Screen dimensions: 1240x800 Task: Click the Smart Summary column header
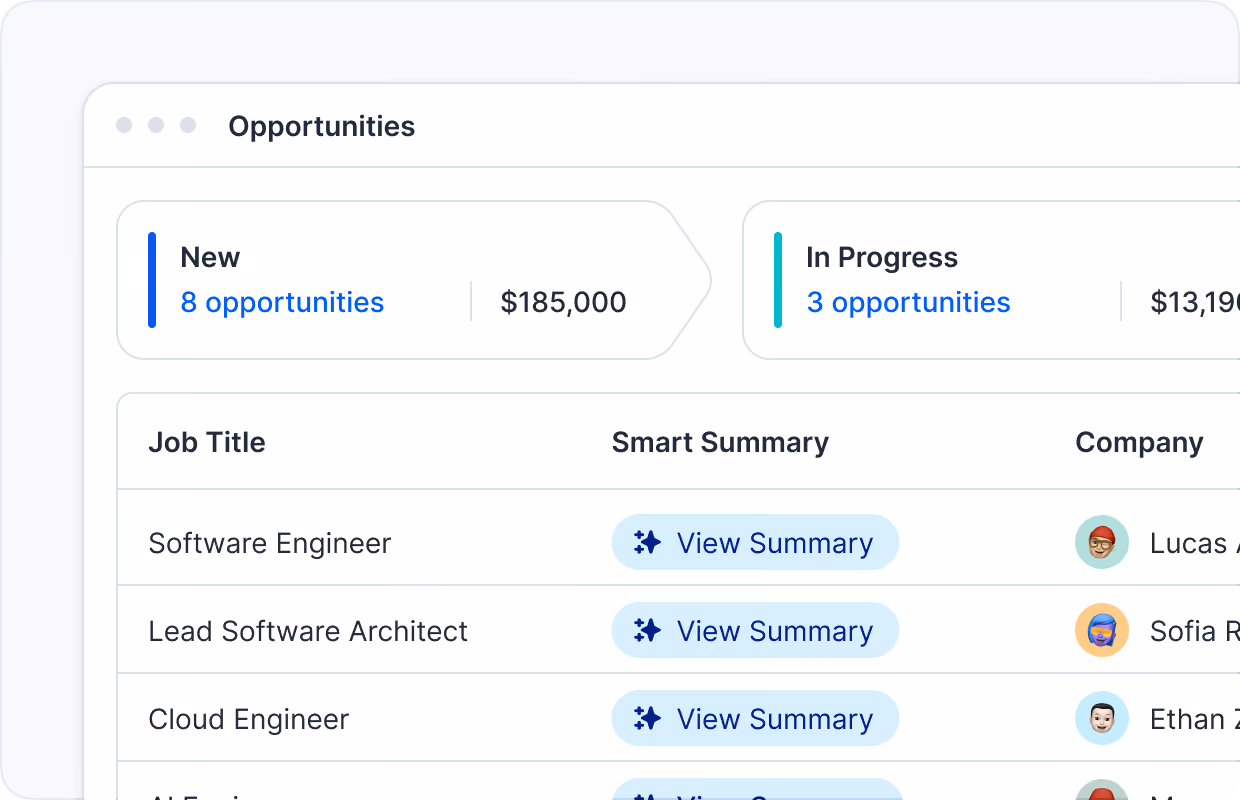tap(720, 443)
